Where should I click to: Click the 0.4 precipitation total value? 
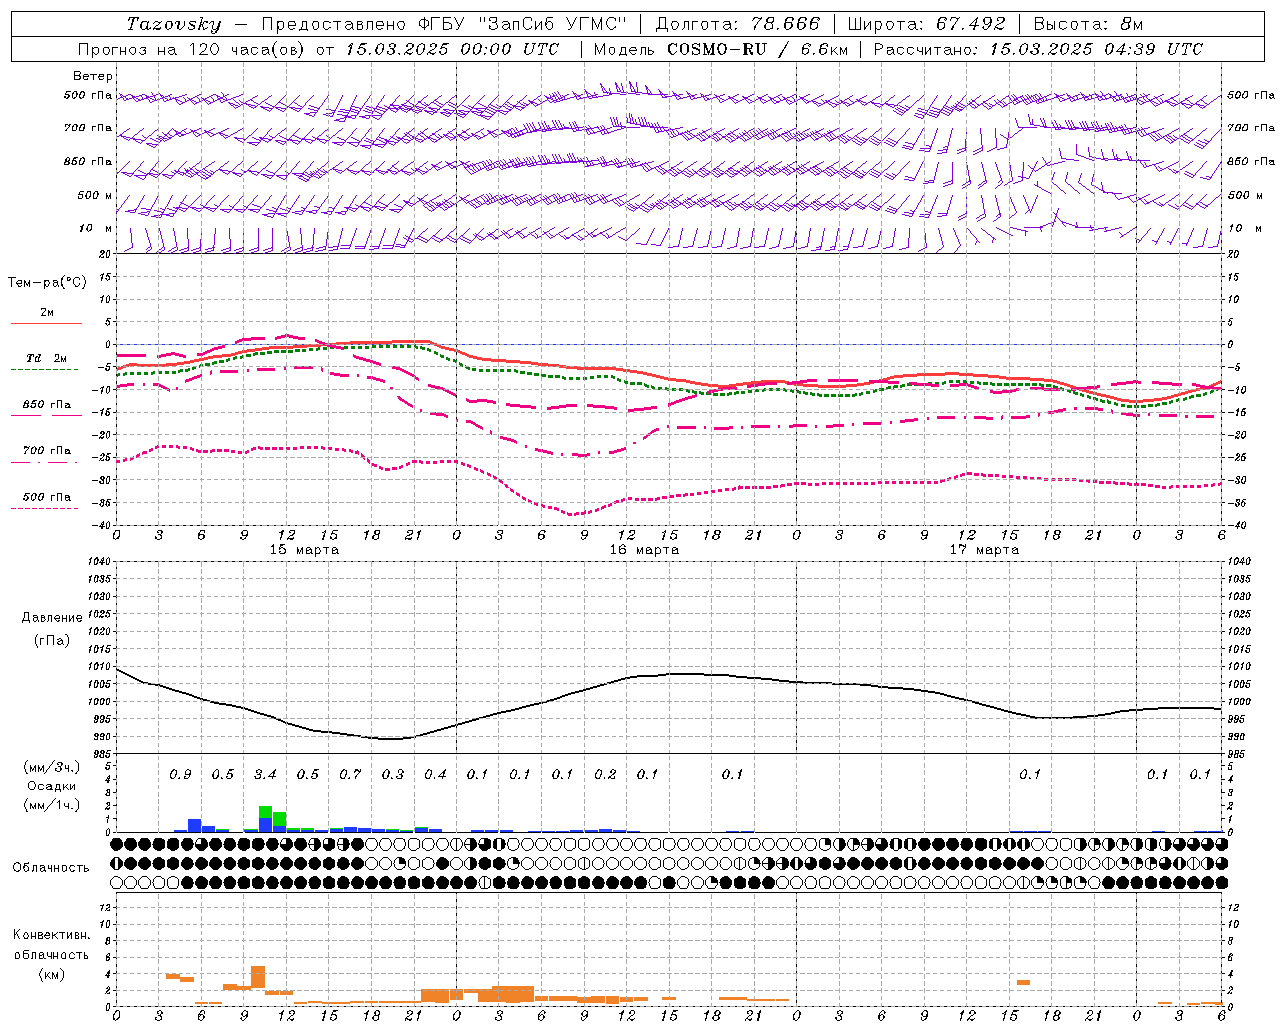435,775
